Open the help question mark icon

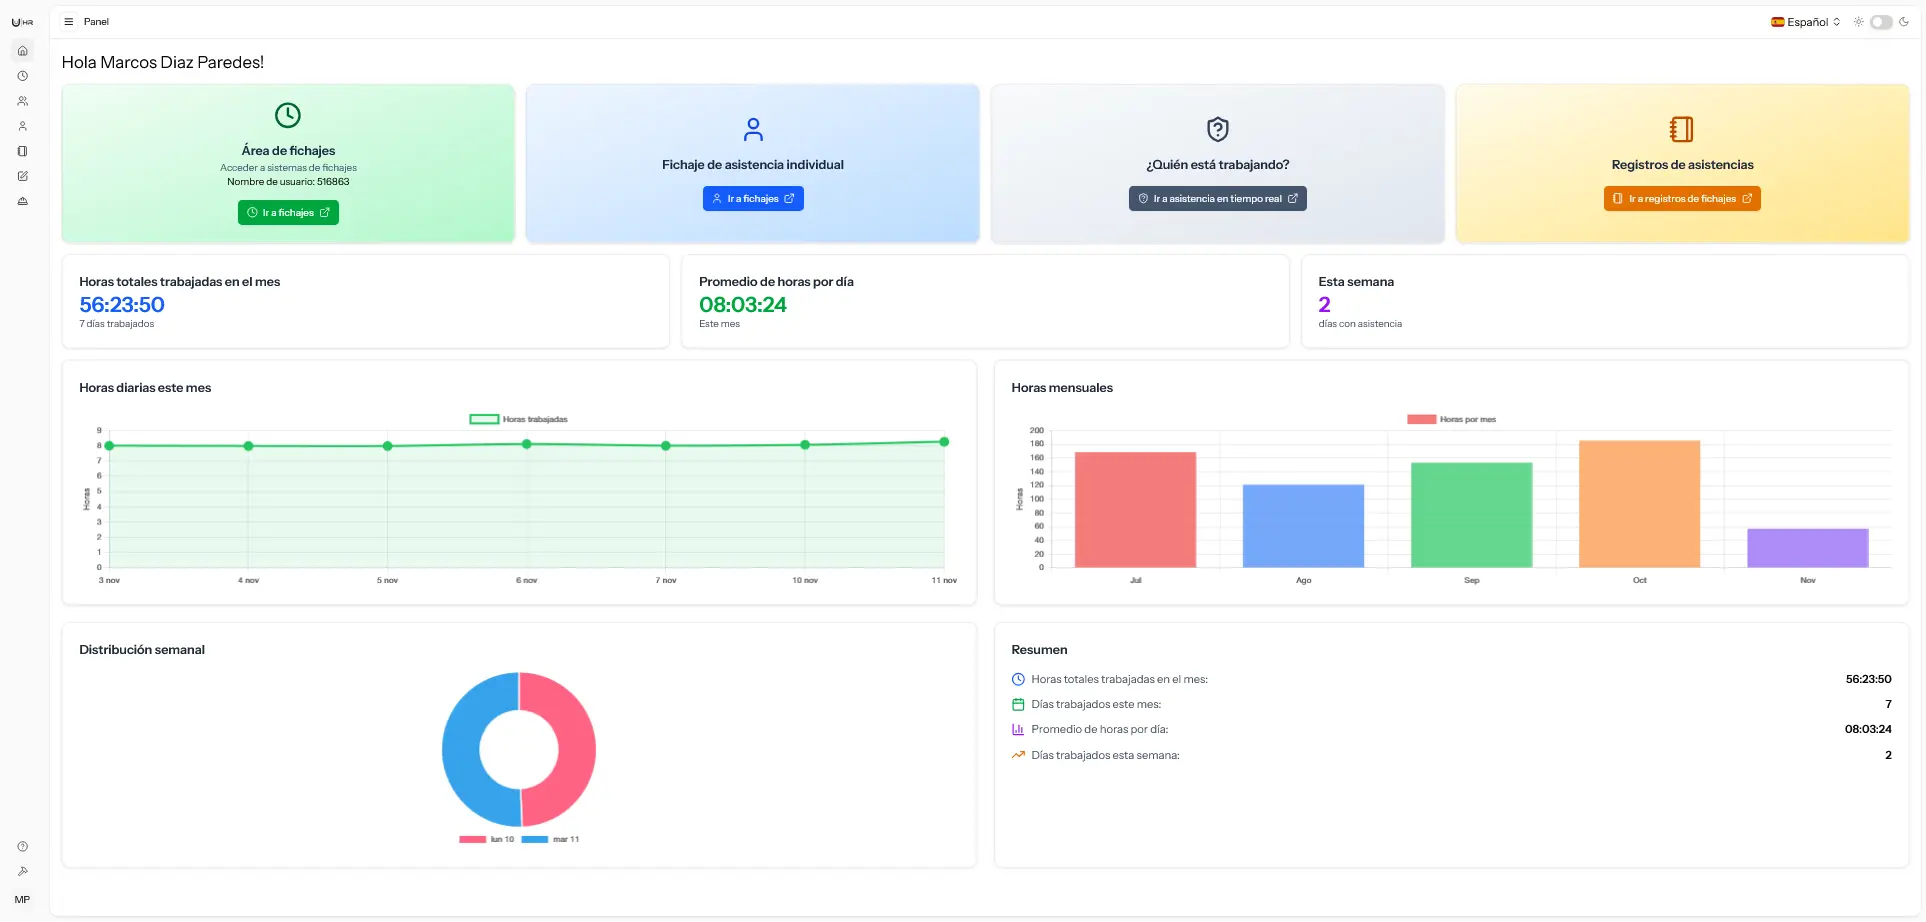22,846
